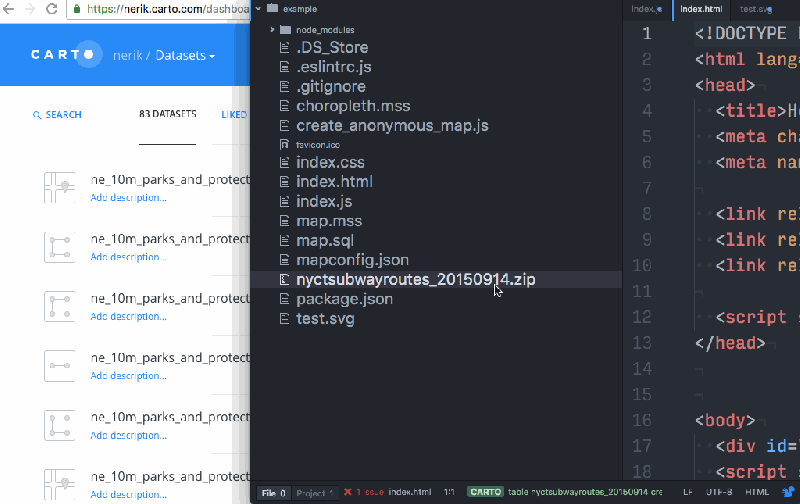Image resolution: width=800 pixels, height=504 pixels.
Task: Click the green CARTO badge in status bar
Action: pyautogui.click(x=485, y=492)
